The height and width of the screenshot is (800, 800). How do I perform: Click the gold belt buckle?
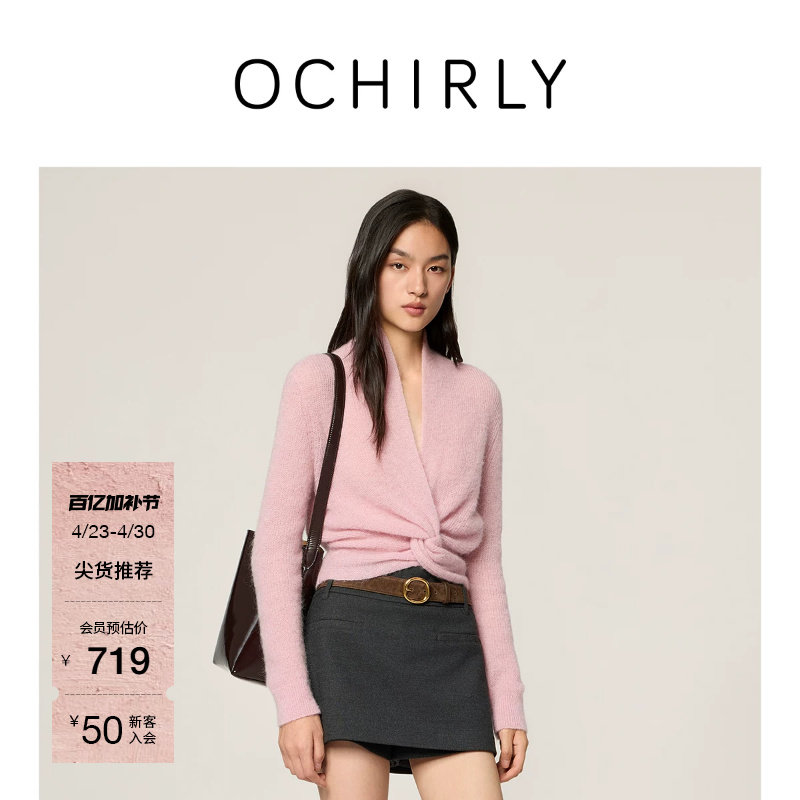click(417, 590)
